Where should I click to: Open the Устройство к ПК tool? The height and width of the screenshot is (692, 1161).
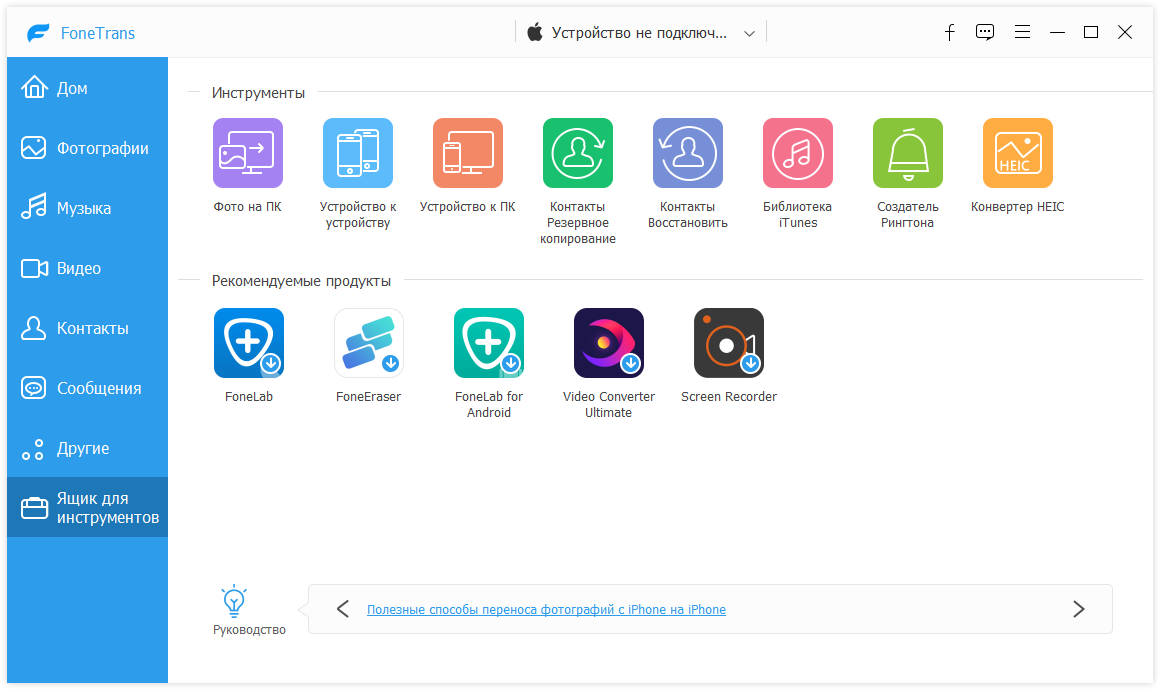tap(468, 153)
